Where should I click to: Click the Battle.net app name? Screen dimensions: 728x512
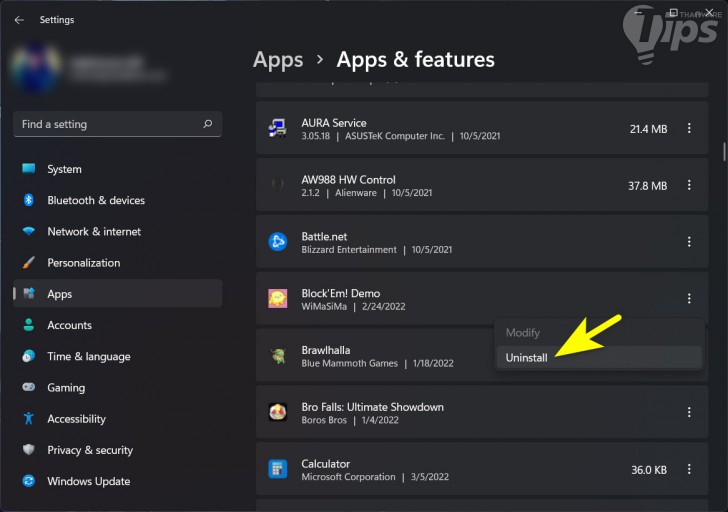point(324,236)
